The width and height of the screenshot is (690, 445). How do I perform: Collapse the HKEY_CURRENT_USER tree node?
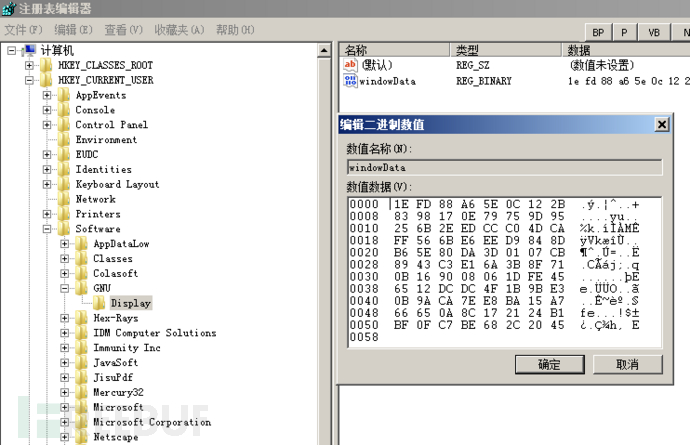click(30, 80)
